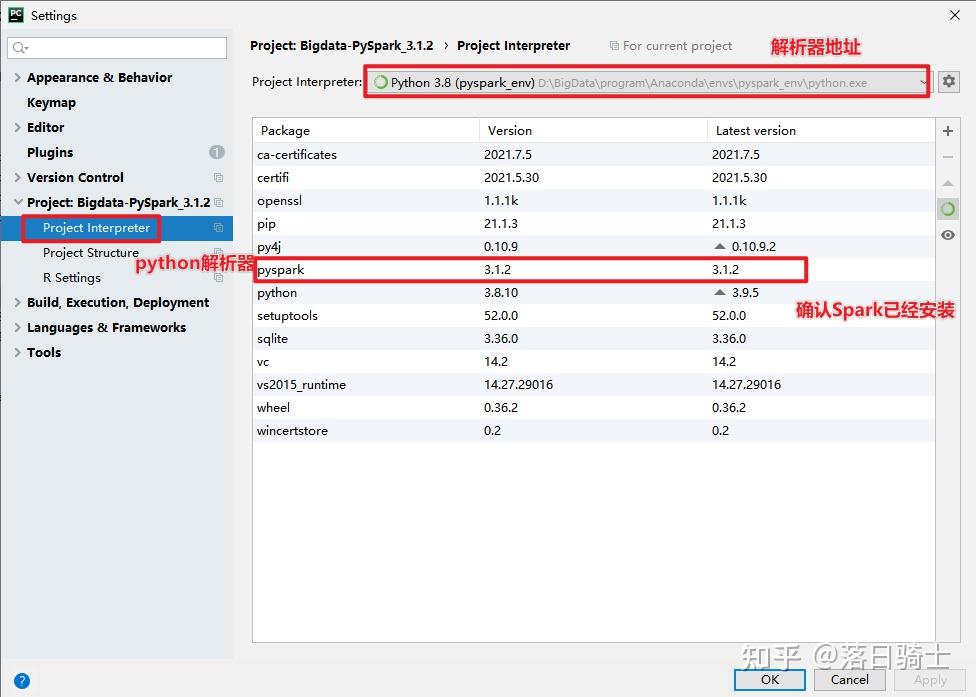Open the Project Interpreter dropdown
Viewport: 976px width, 697px height.
[x=647, y=82]
